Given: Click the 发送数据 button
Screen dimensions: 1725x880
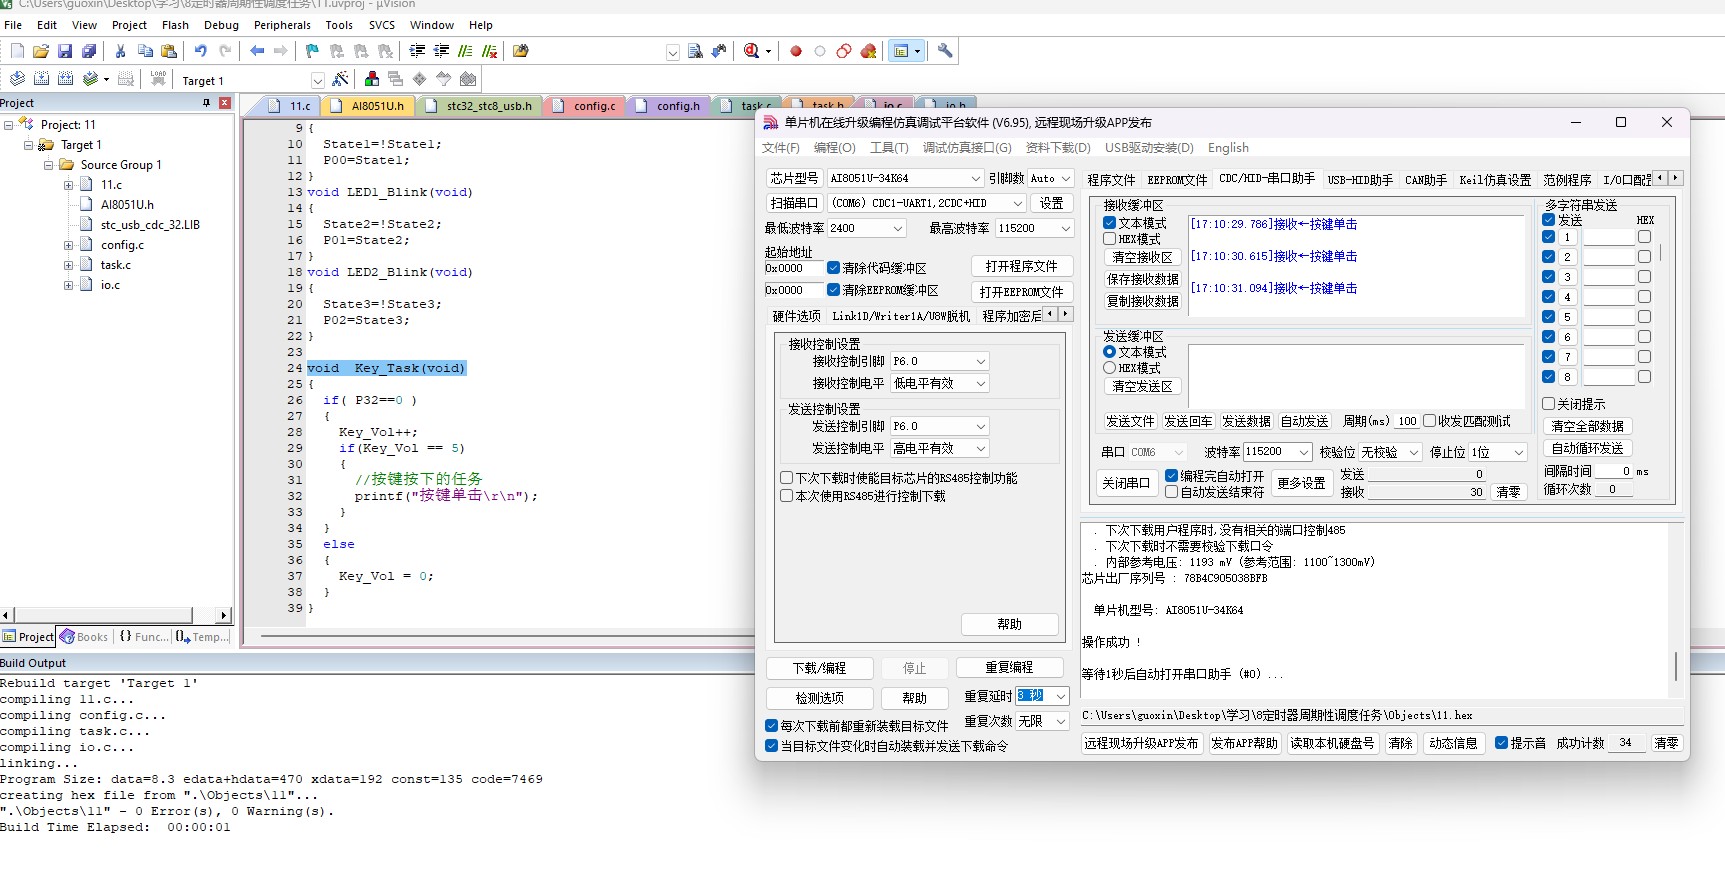Looking at the screenshot, I should (x=1246, y=422).
